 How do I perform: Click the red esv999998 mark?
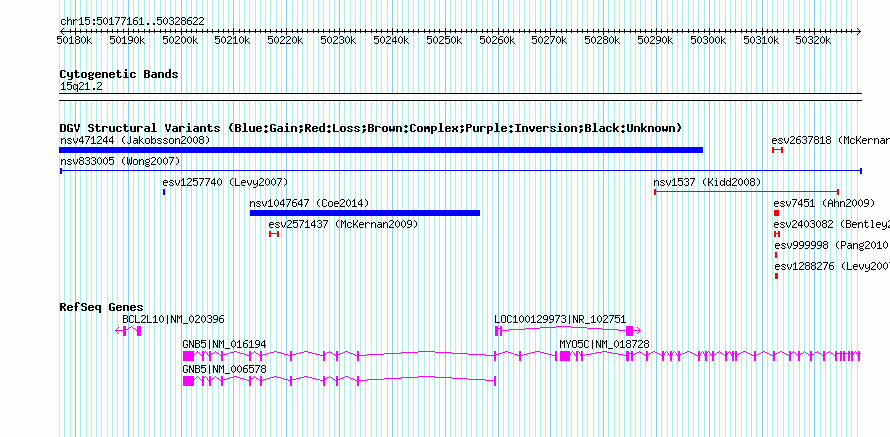[x=776, y=255]
